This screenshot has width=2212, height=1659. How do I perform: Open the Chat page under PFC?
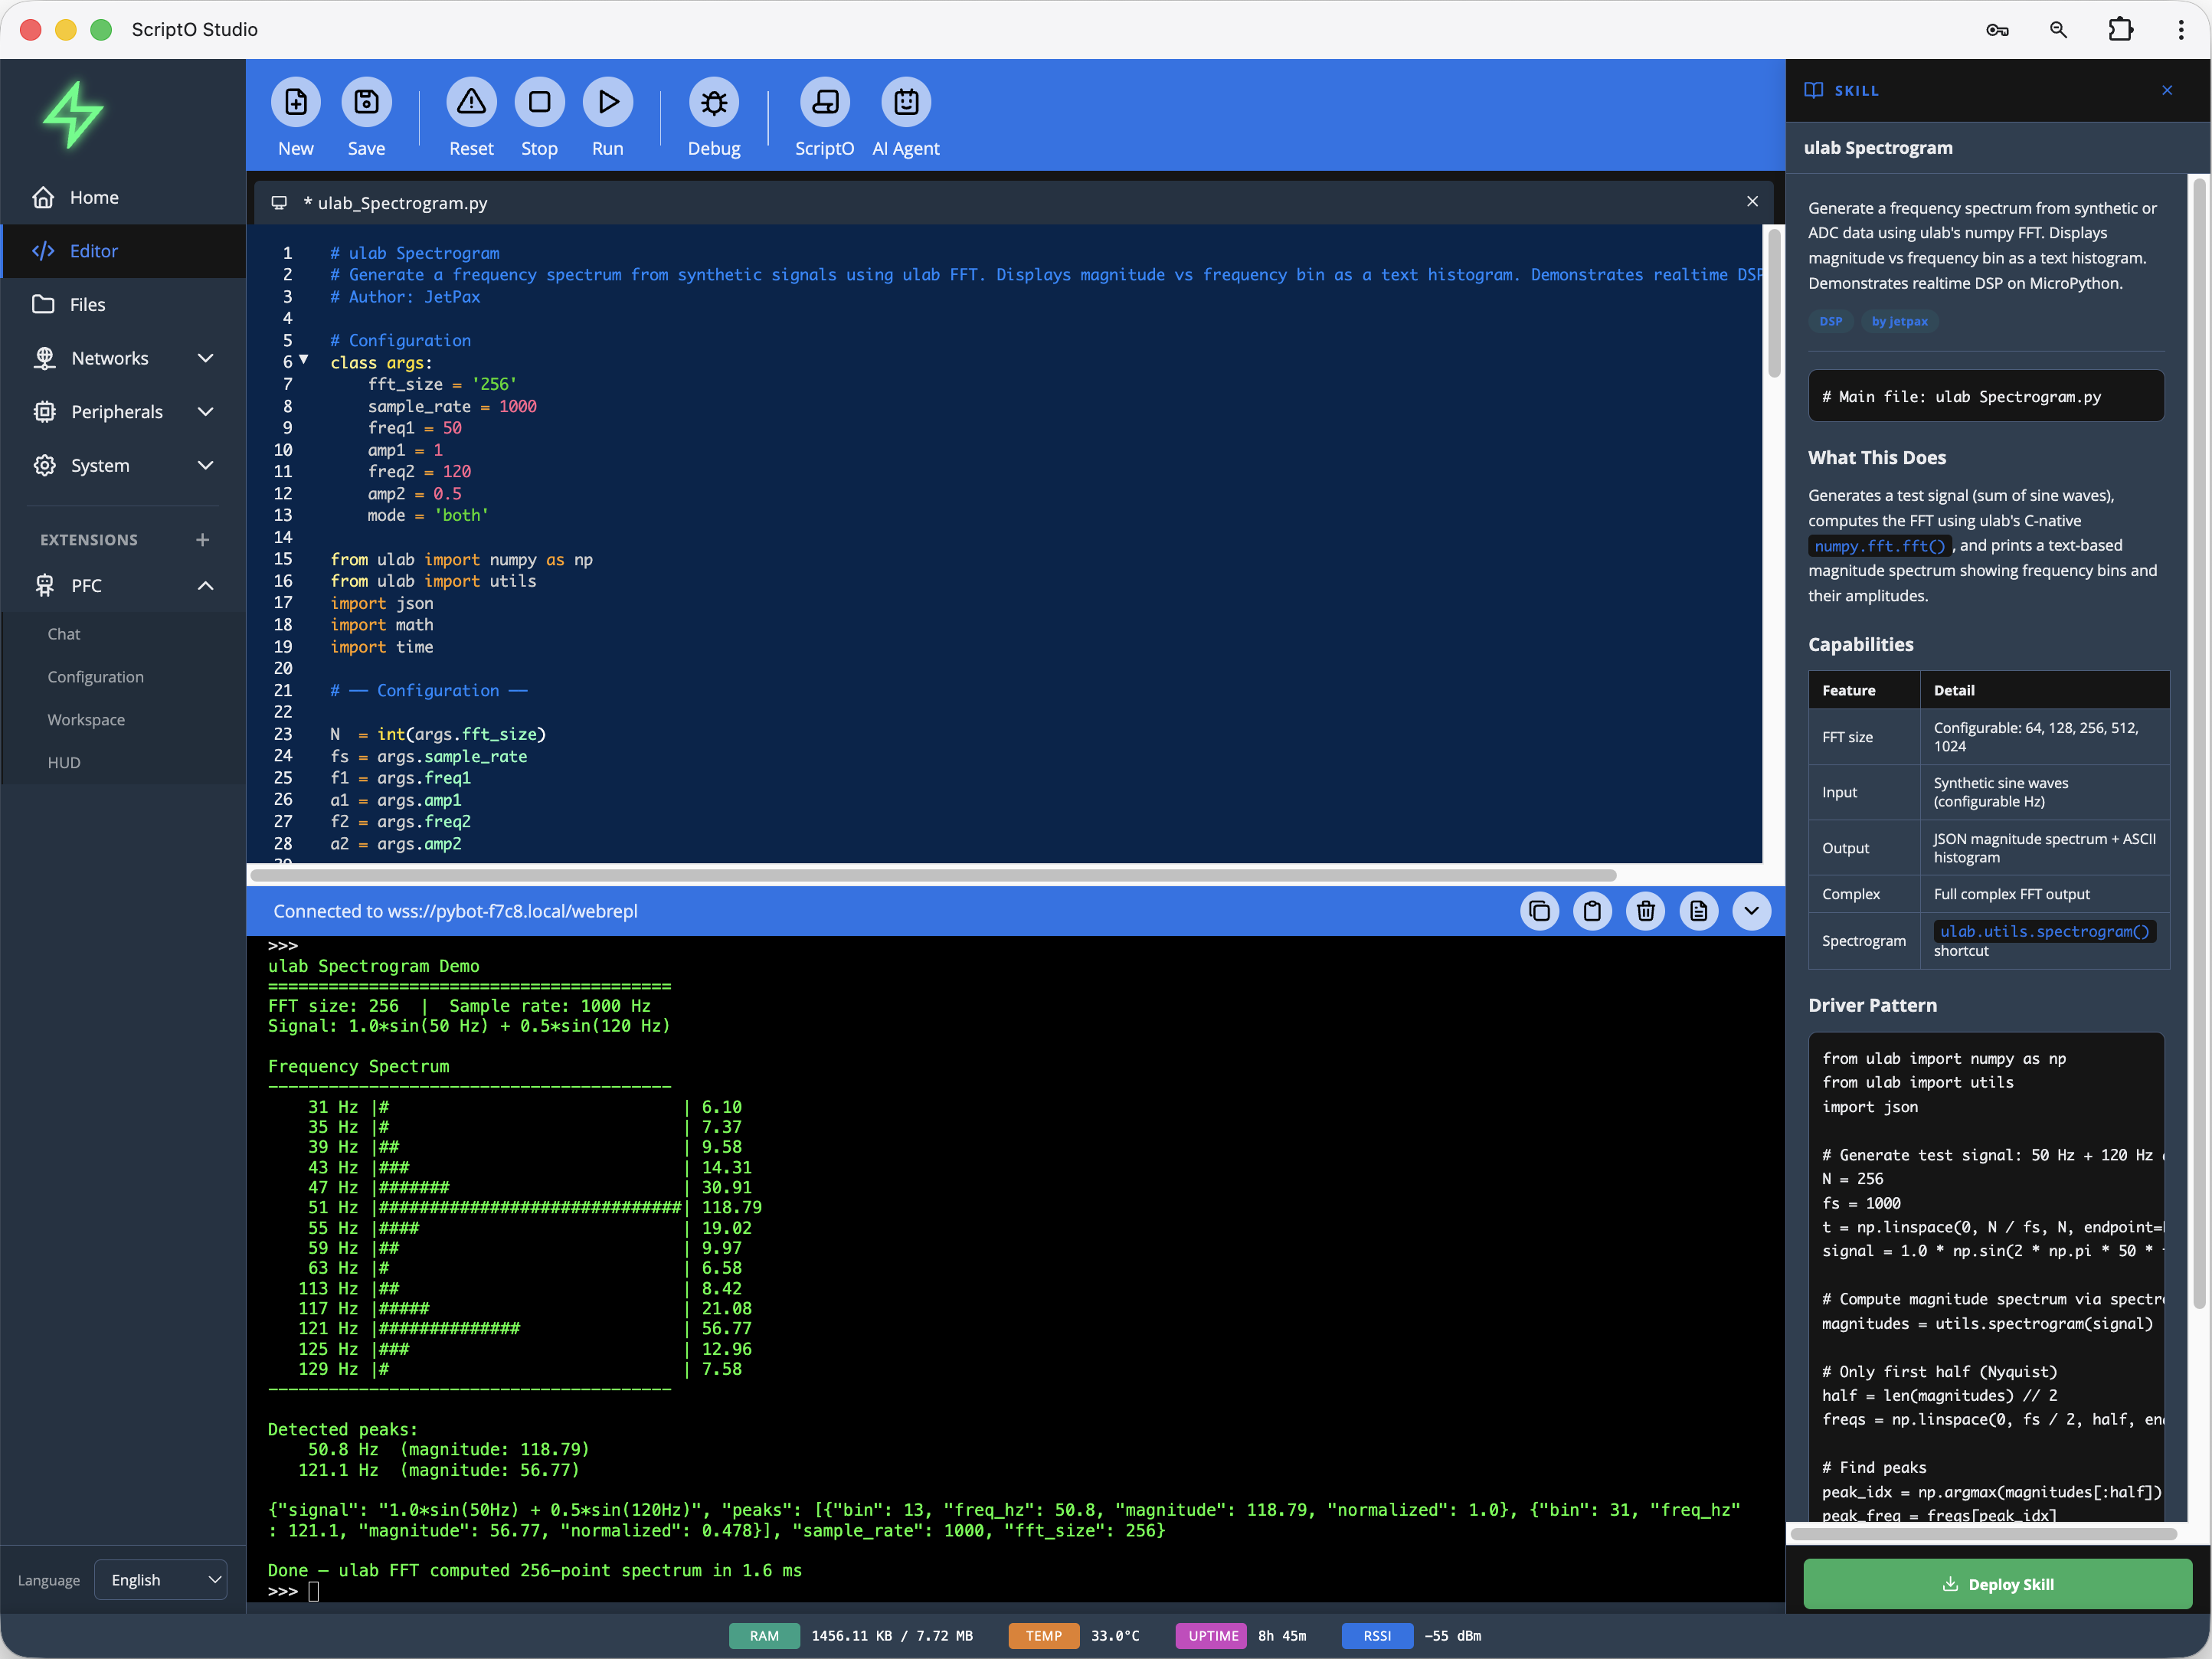63,633
